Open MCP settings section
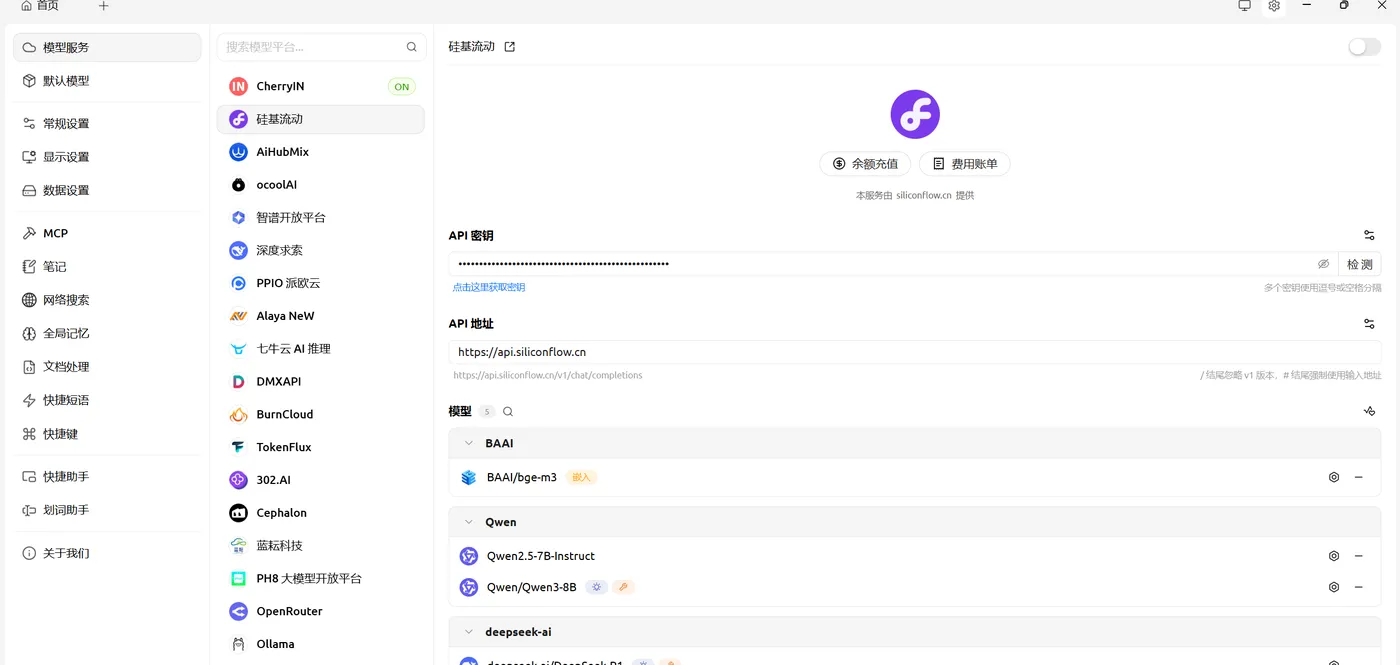 point(107,233)
